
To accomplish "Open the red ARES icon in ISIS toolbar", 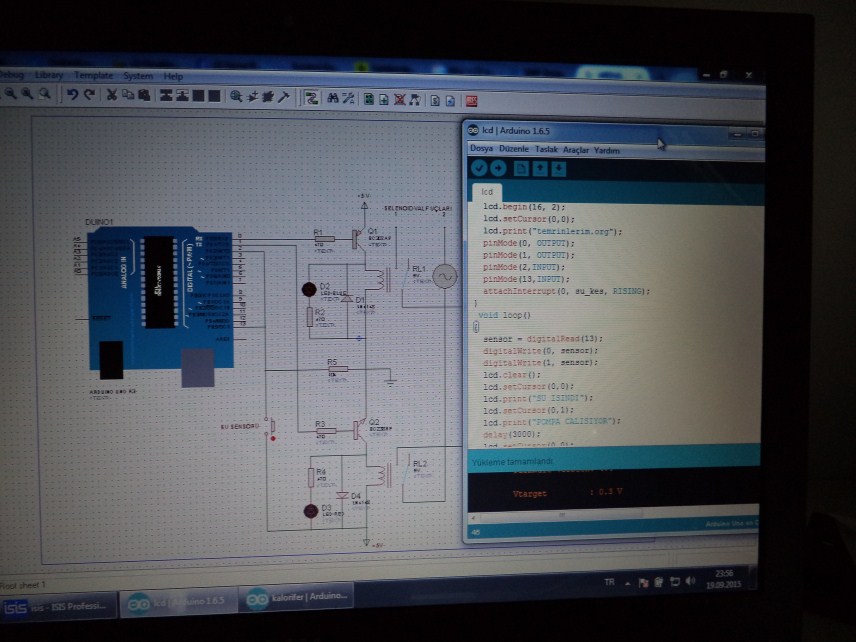I will [471, 101].
